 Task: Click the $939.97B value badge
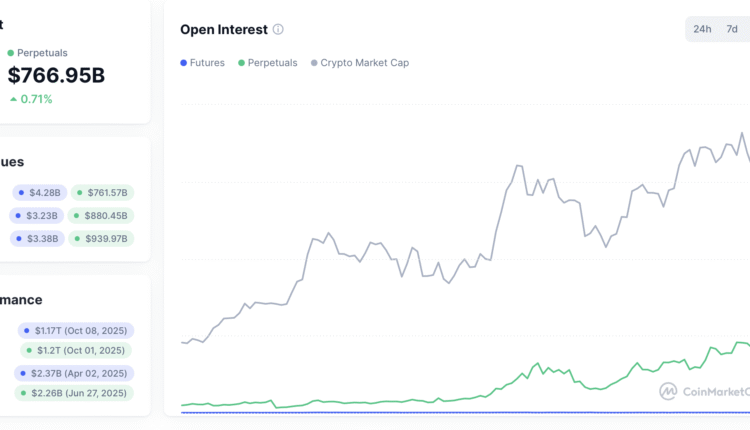(x=102, y=239)
